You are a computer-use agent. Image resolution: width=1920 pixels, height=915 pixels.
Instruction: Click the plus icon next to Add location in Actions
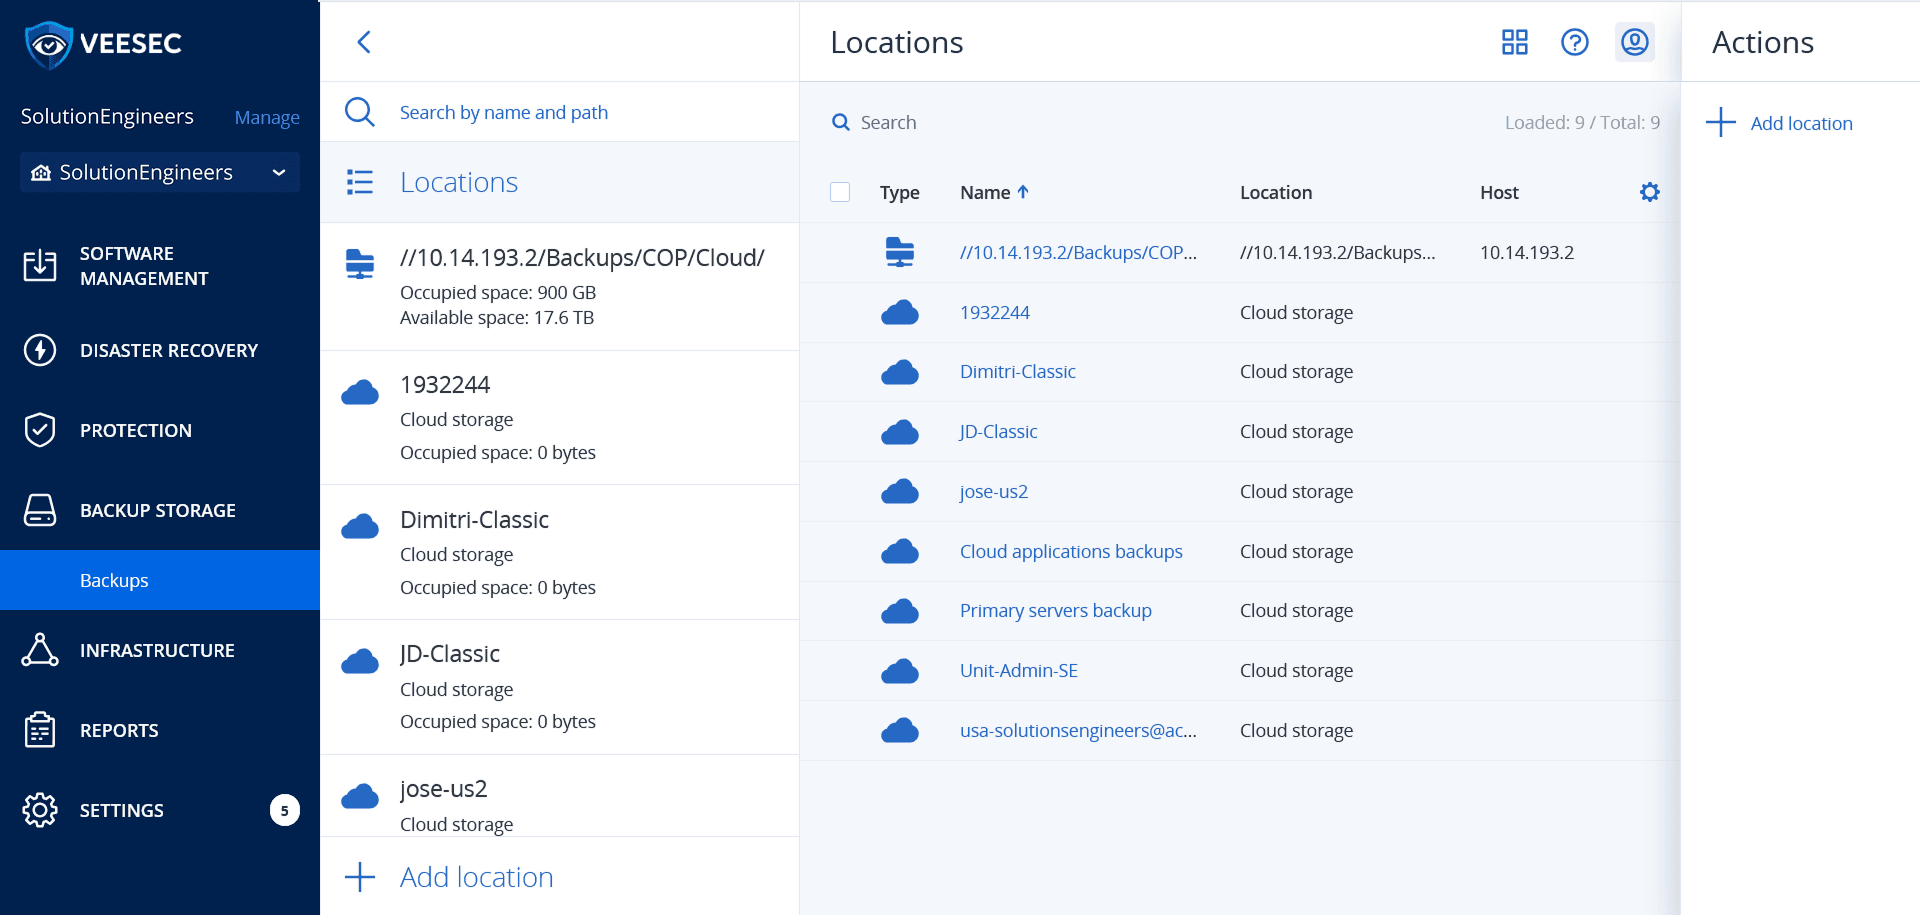[x=1721, y=122]
